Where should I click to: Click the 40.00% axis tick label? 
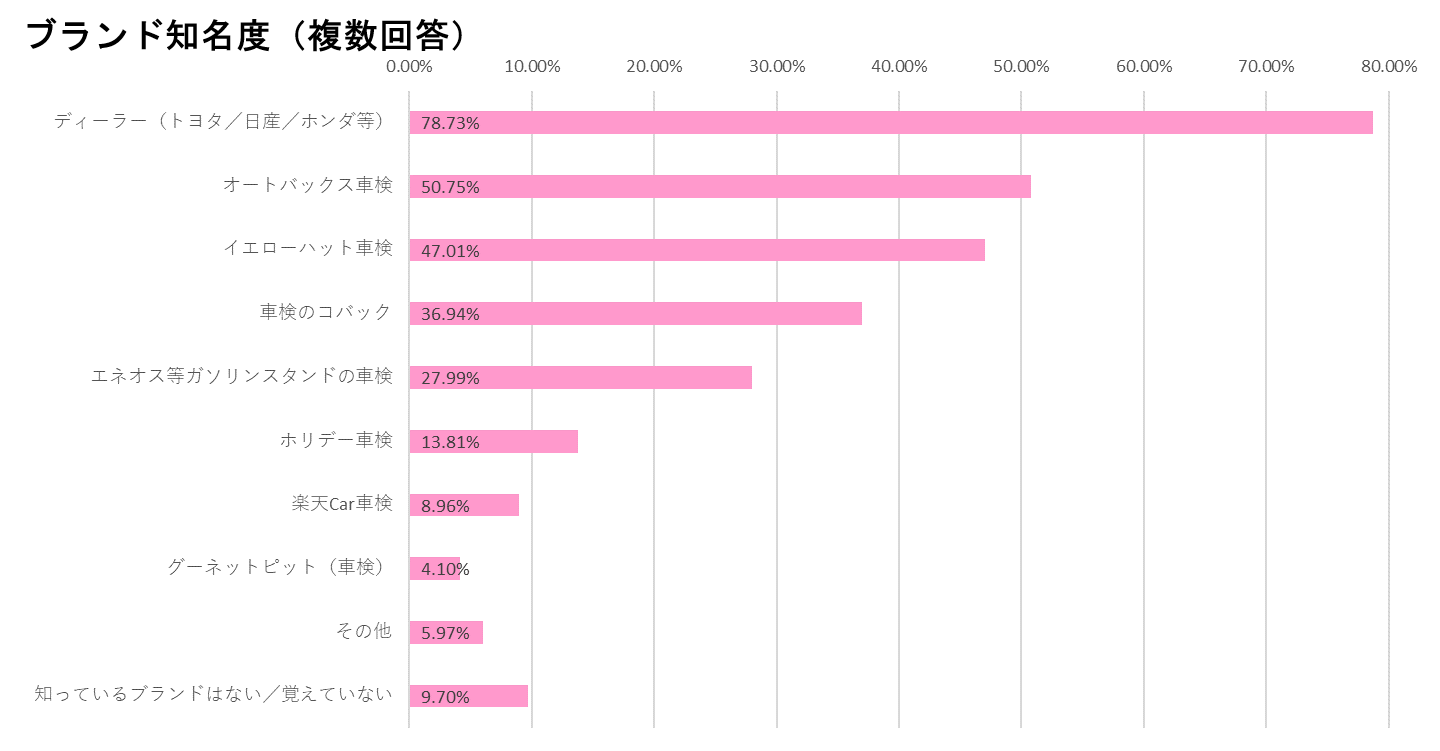899,67
